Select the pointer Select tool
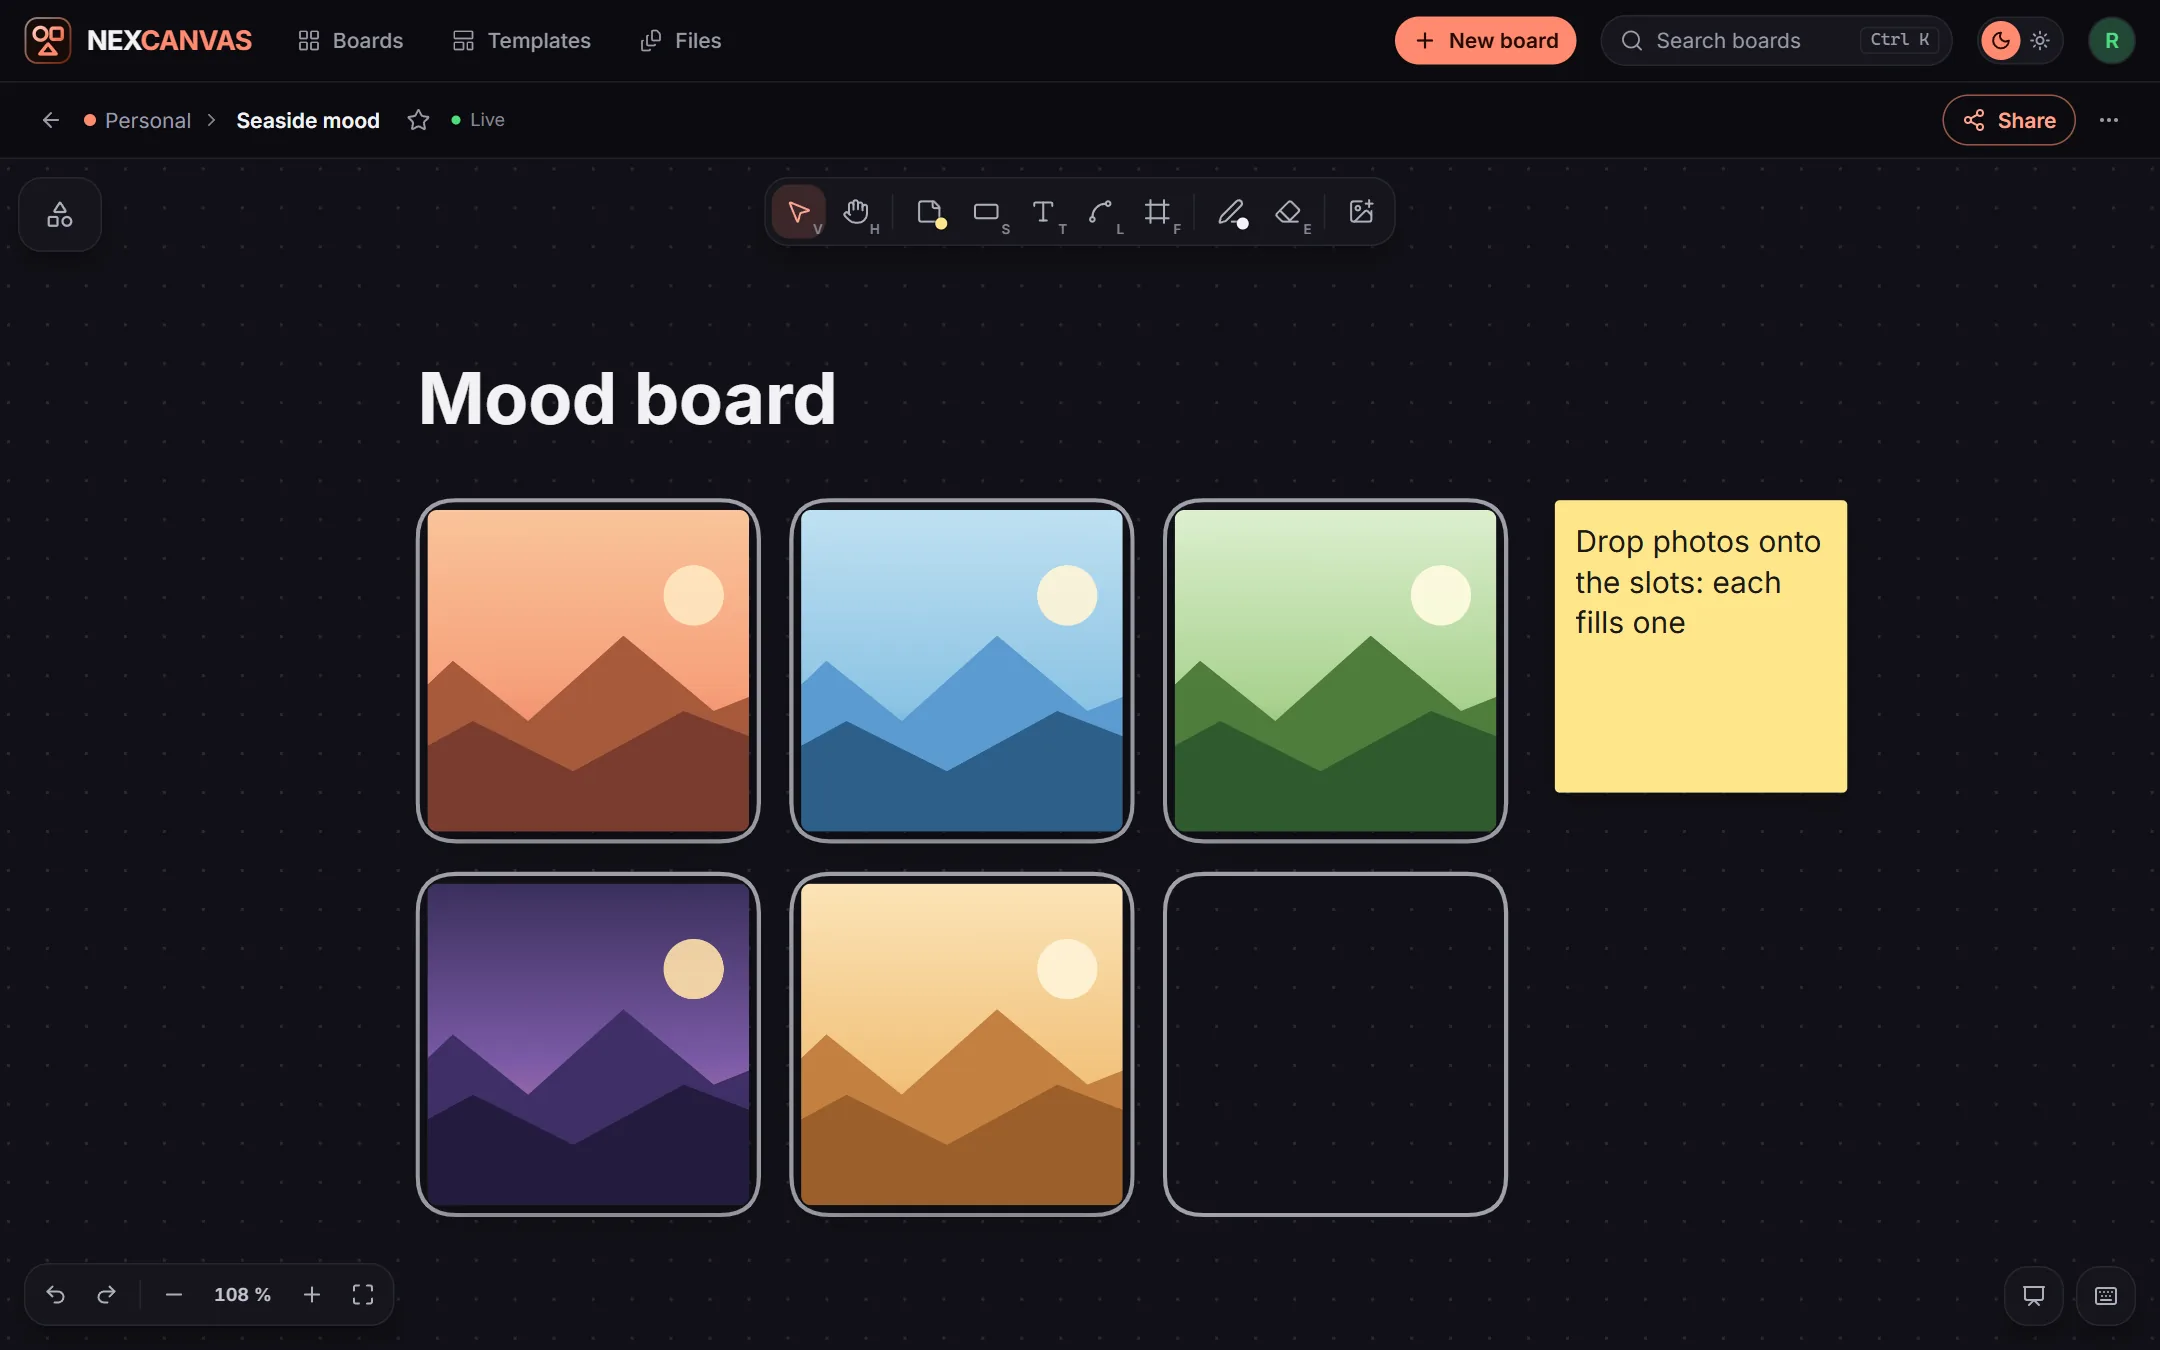 (798, 212)
